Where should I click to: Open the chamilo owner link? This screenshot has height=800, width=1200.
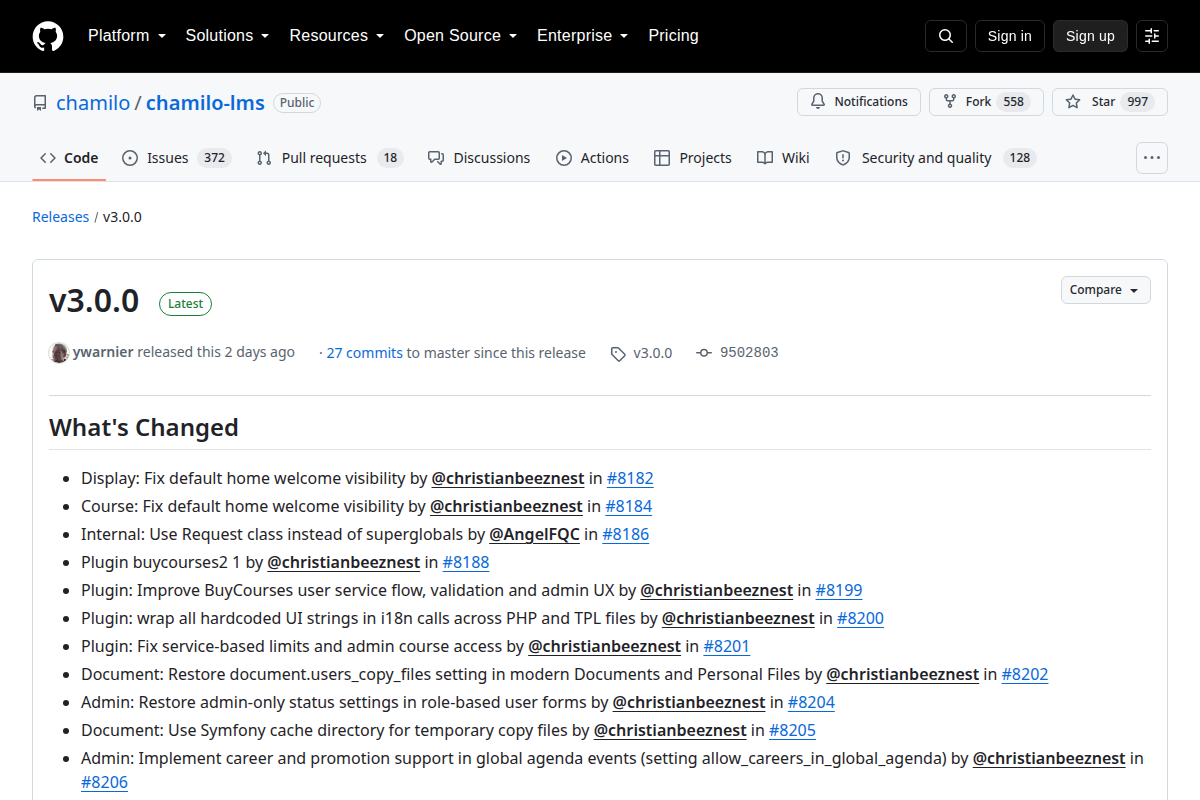click(x=93, y=103)
